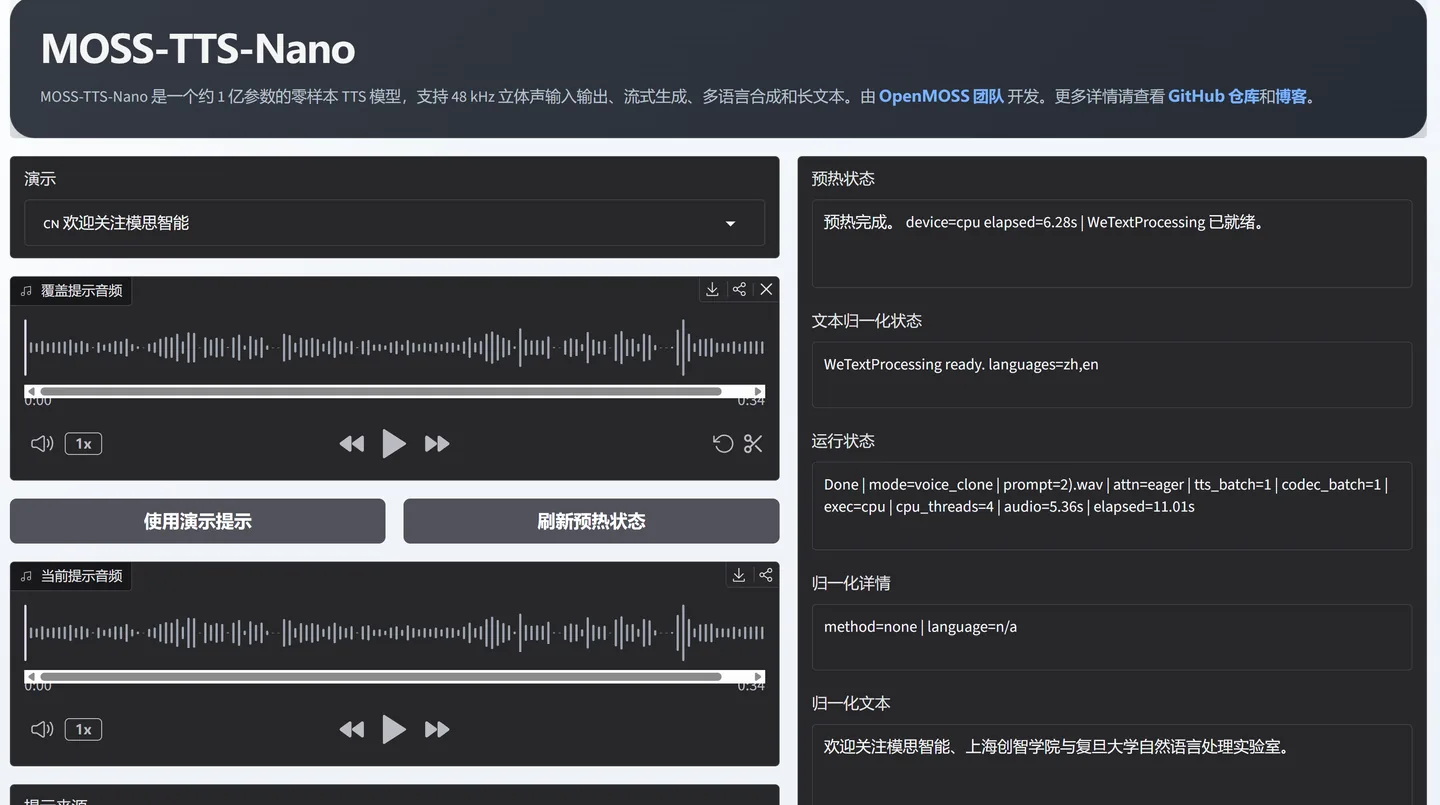Open the GitHub 仓库 link

1213,96
